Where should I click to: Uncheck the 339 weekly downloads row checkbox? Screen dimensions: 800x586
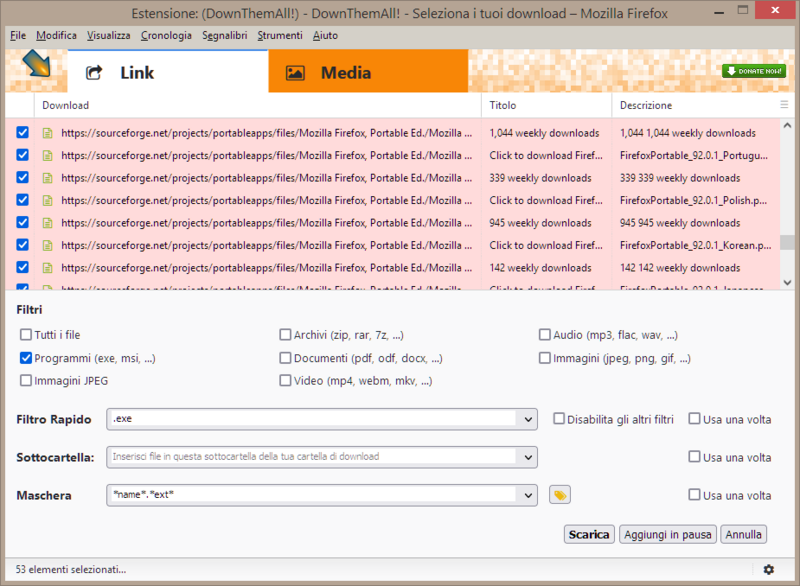[22, 177]
